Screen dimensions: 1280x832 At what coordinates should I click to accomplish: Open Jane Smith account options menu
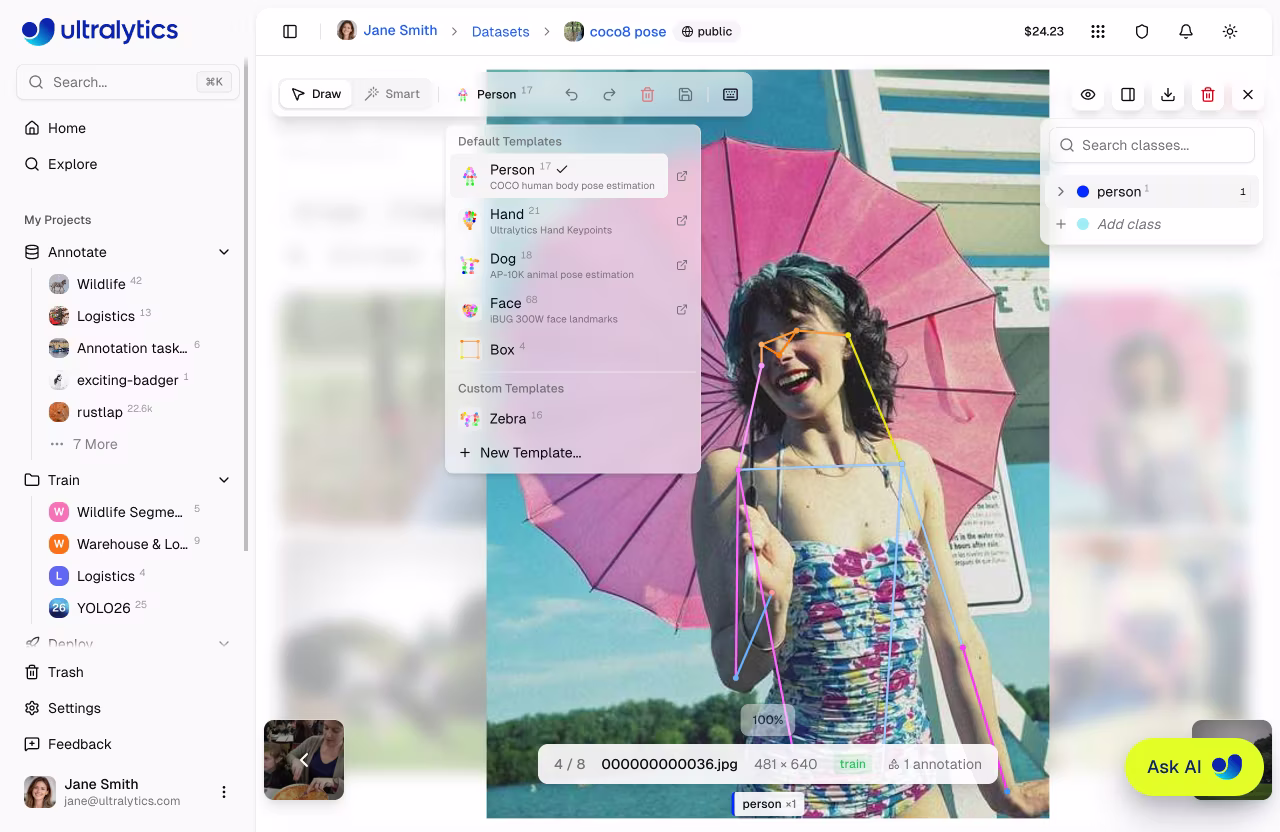point(224,792)
